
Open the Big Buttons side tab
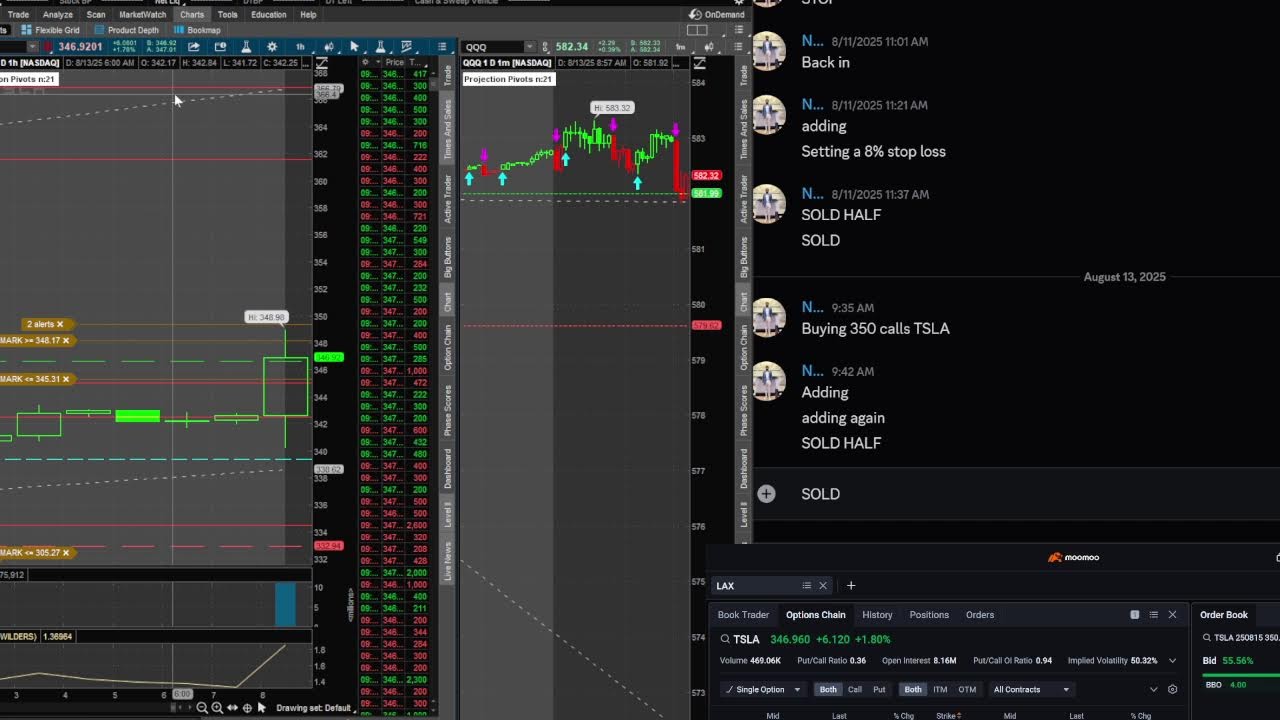tap(448, 257)
